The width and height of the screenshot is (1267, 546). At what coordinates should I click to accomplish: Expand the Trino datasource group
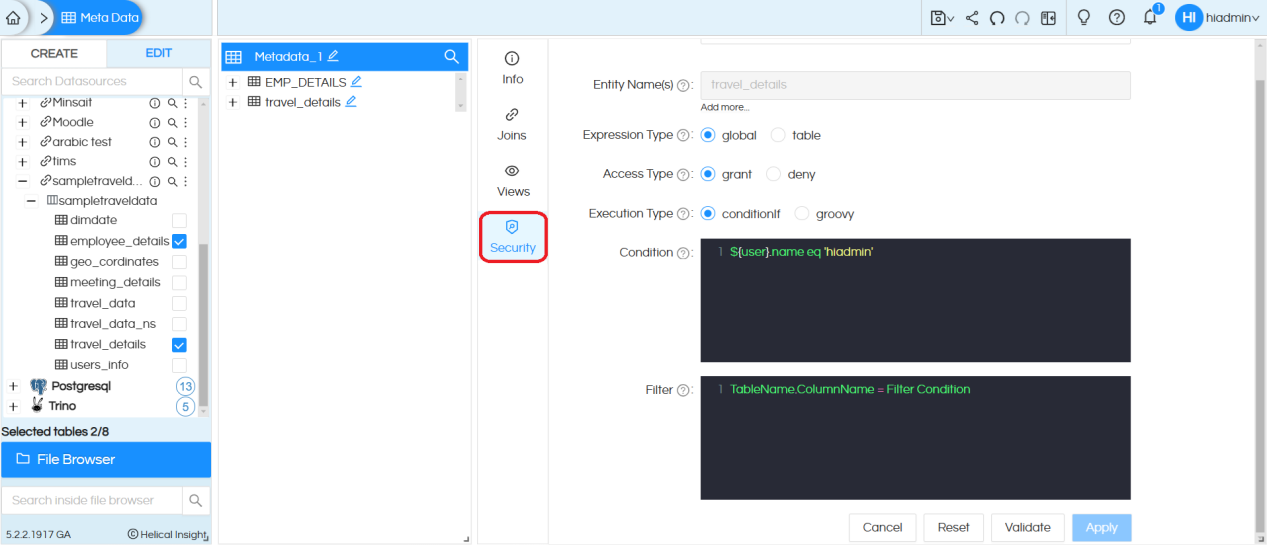13,407
